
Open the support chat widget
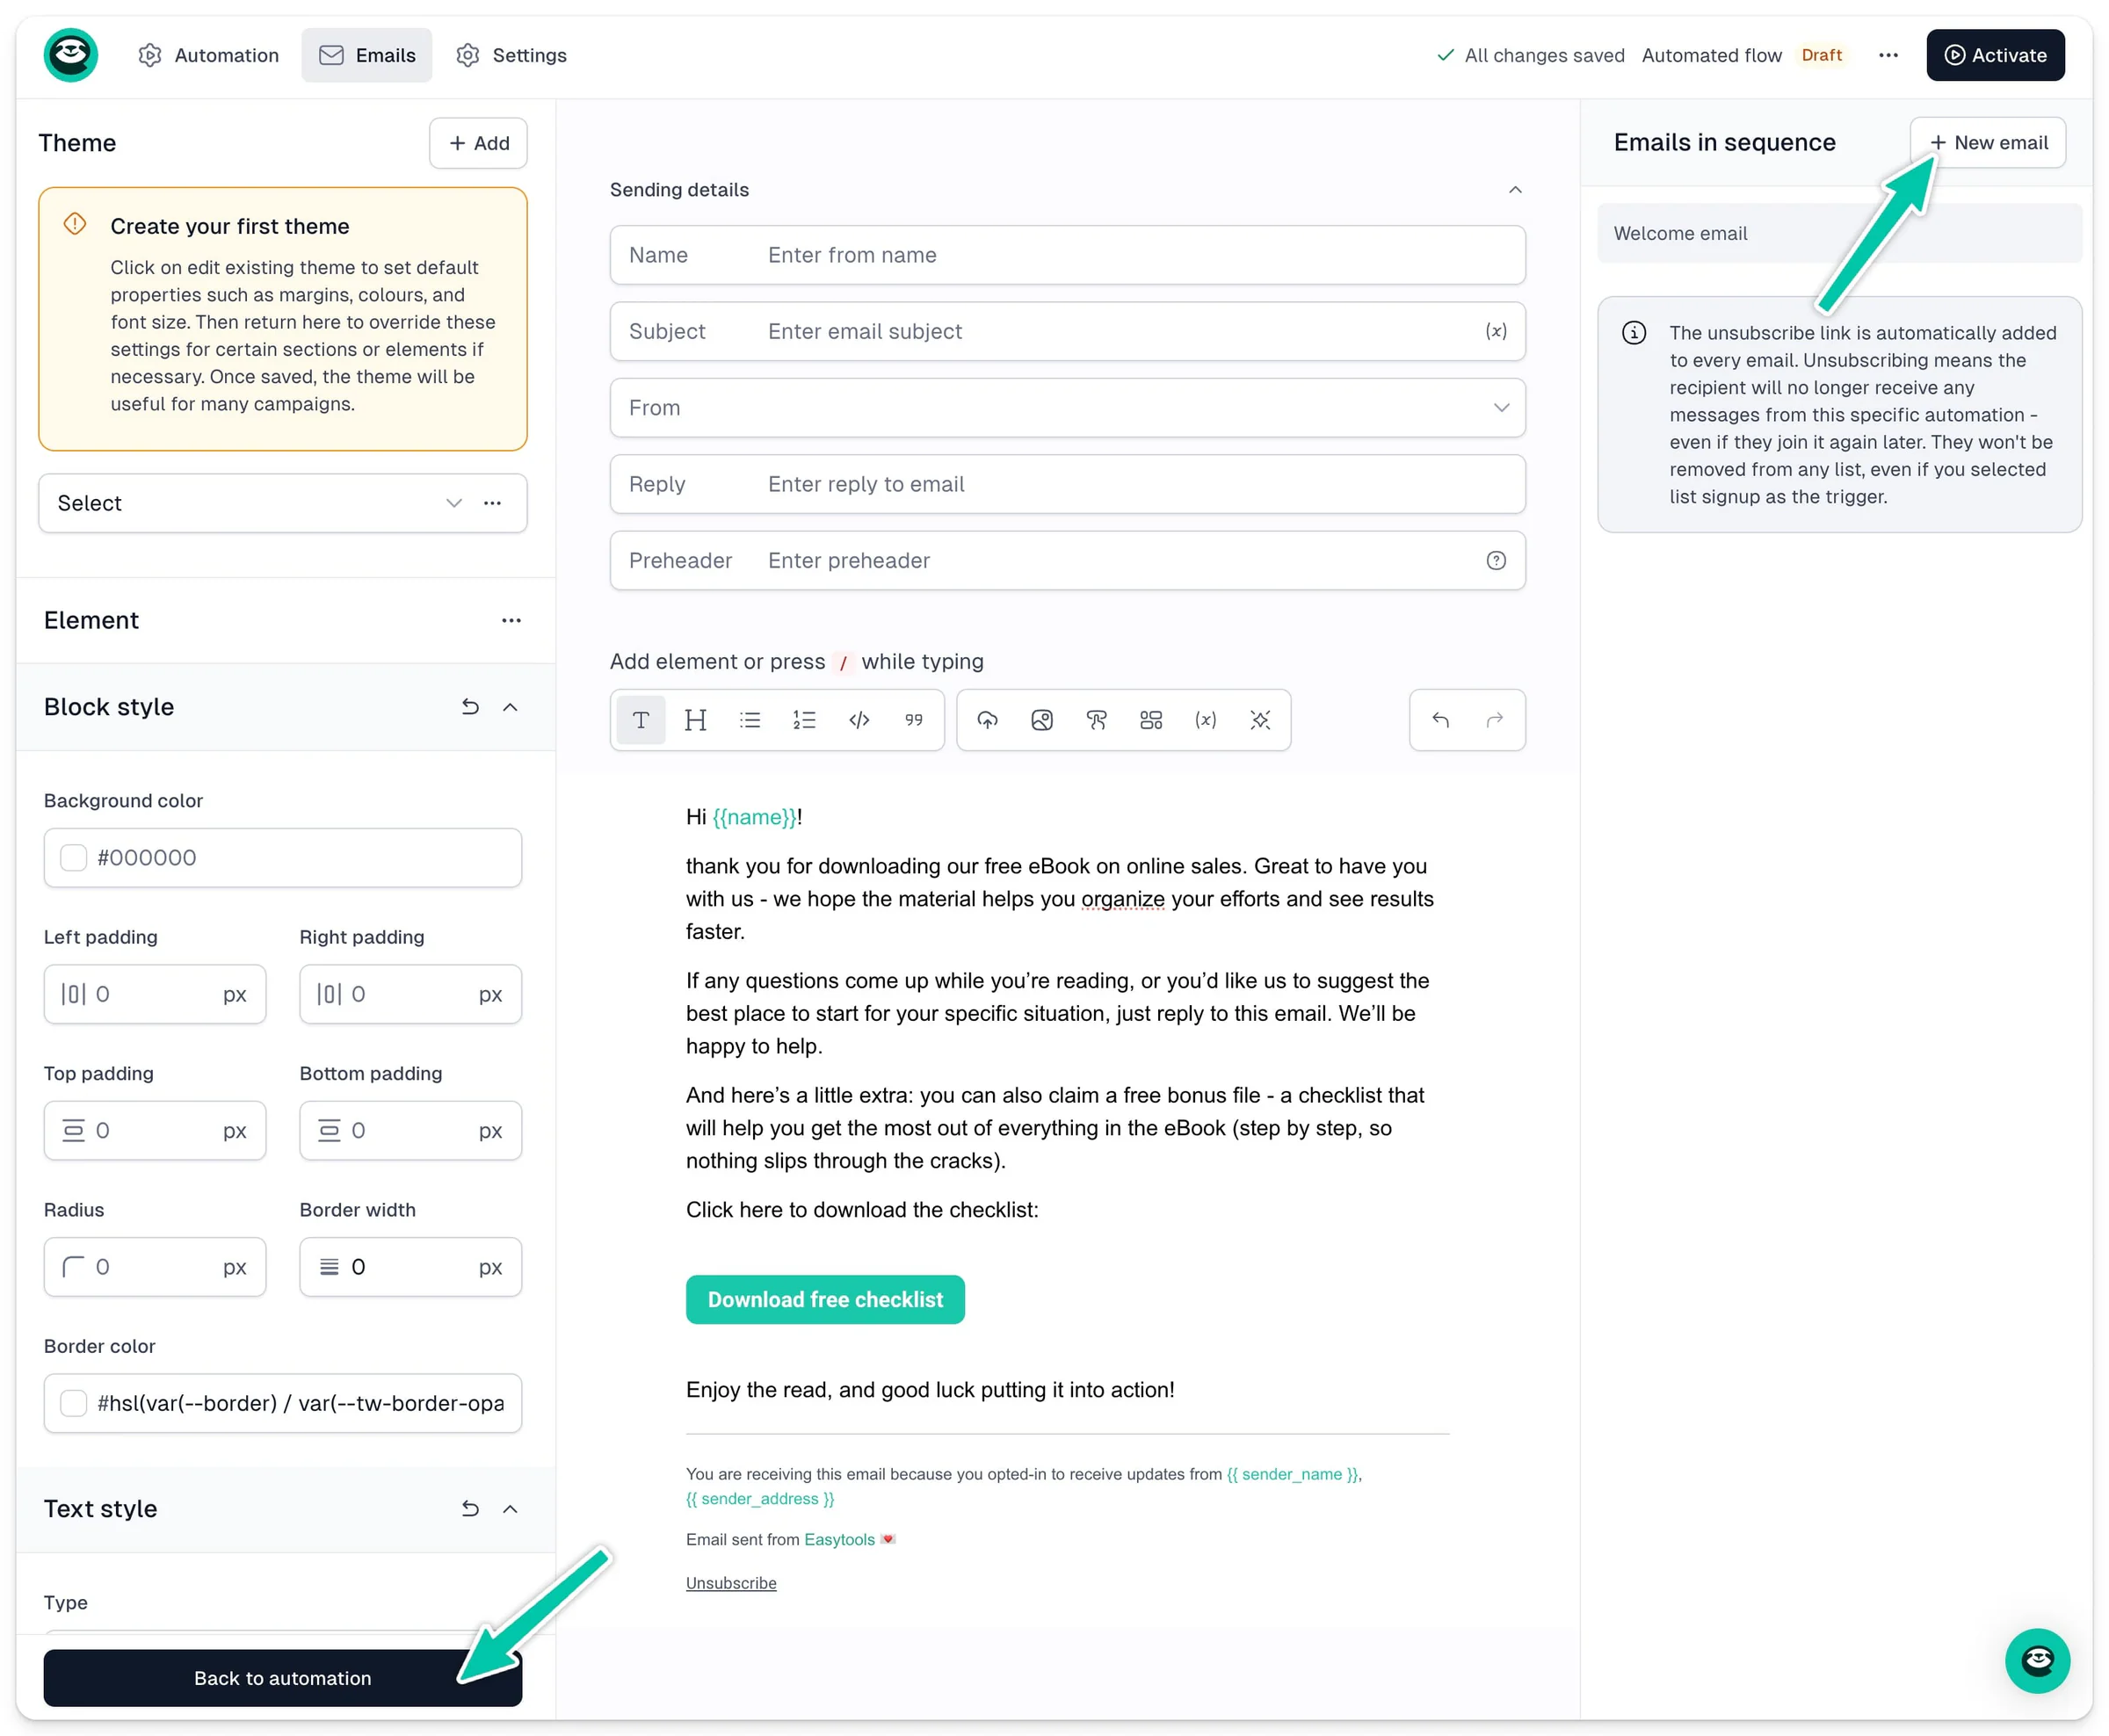[x=2036, y=1661]
